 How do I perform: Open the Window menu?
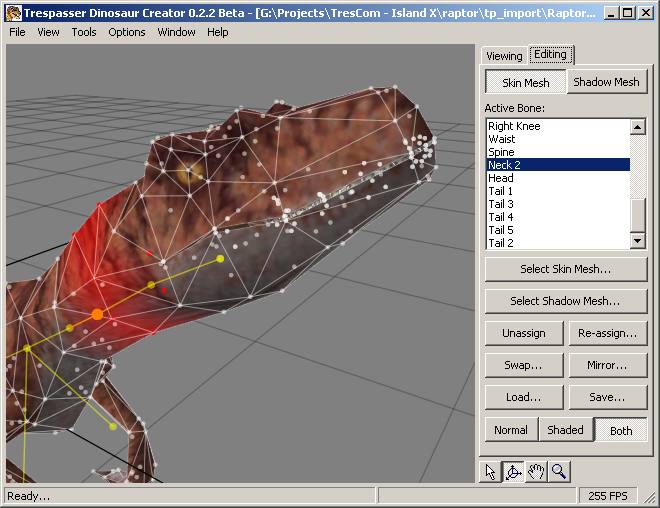176,32
